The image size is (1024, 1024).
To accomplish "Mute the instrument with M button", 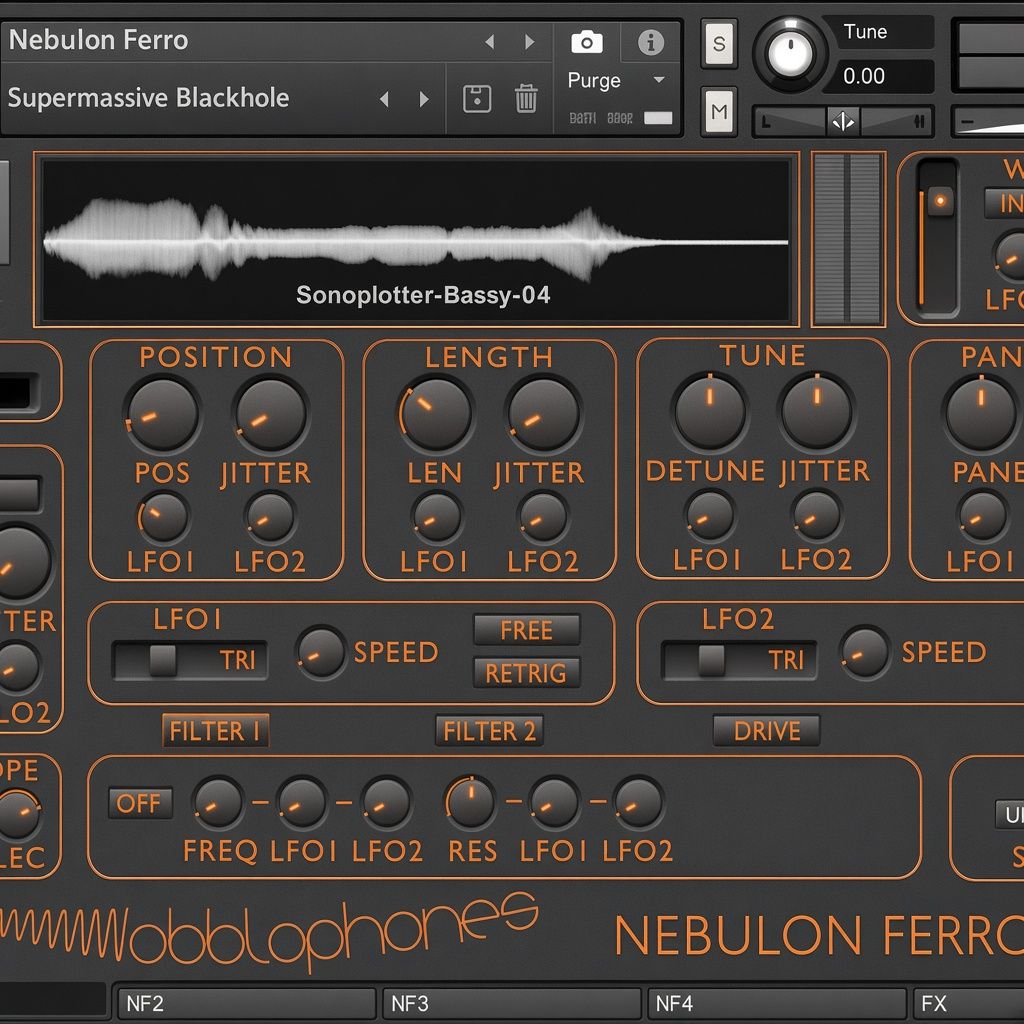I will click(x=719, y=112).
